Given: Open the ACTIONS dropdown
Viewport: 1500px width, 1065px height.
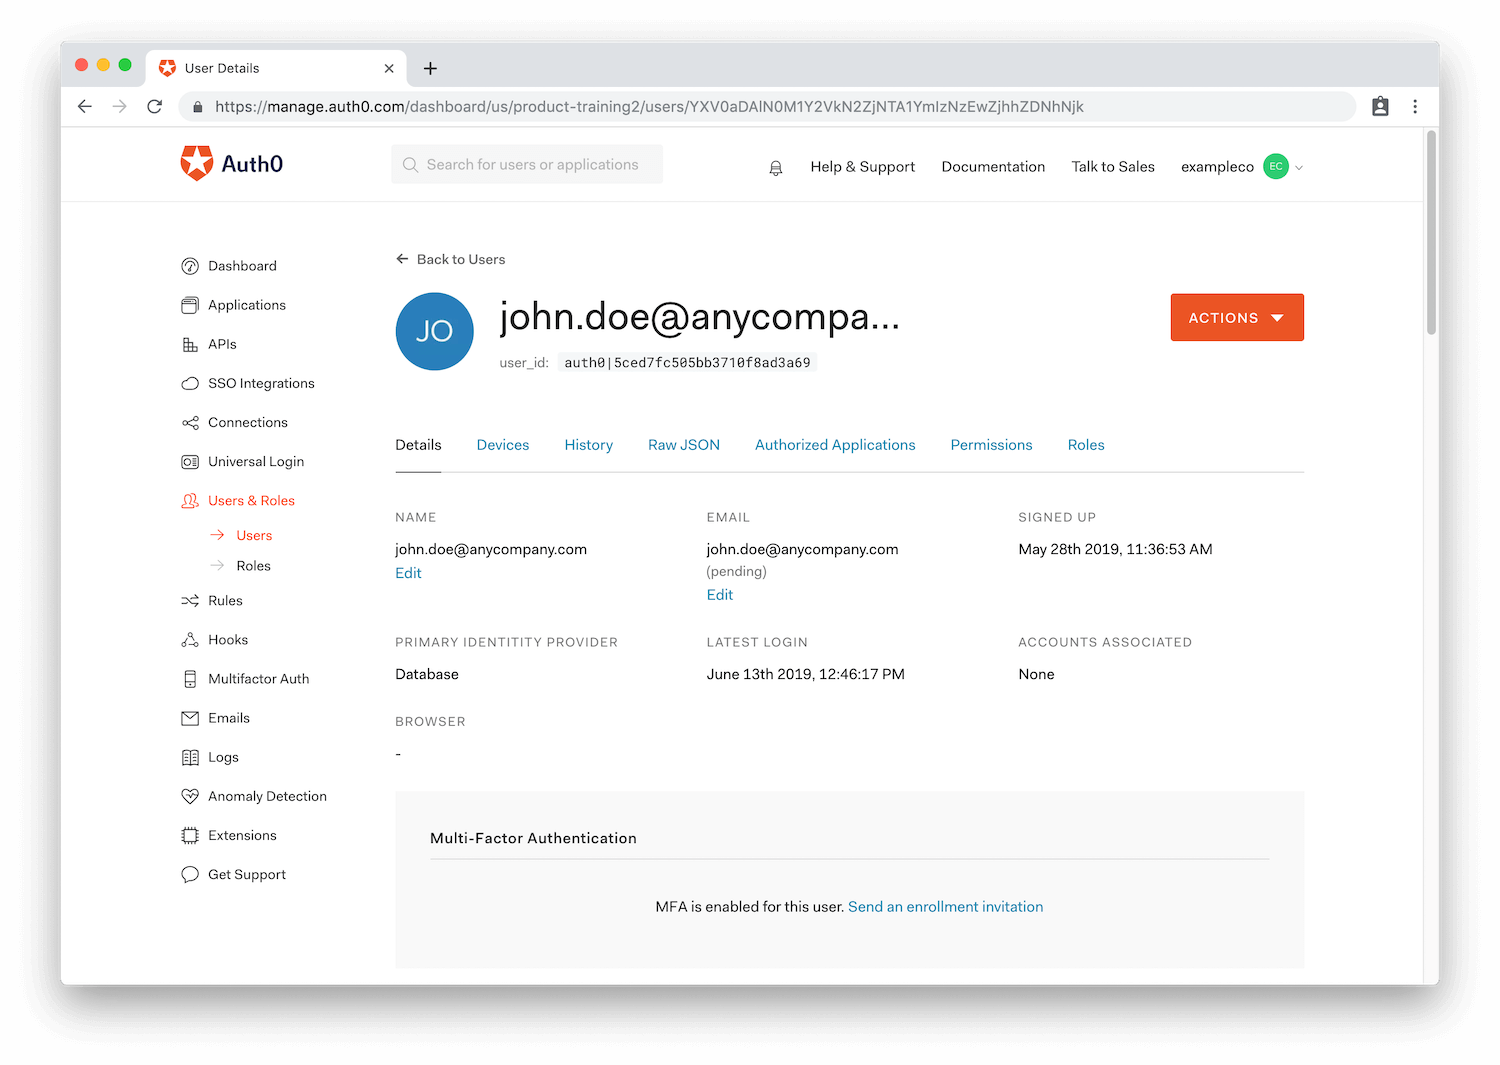Looking at the screenshot, I should (1237, 317).
